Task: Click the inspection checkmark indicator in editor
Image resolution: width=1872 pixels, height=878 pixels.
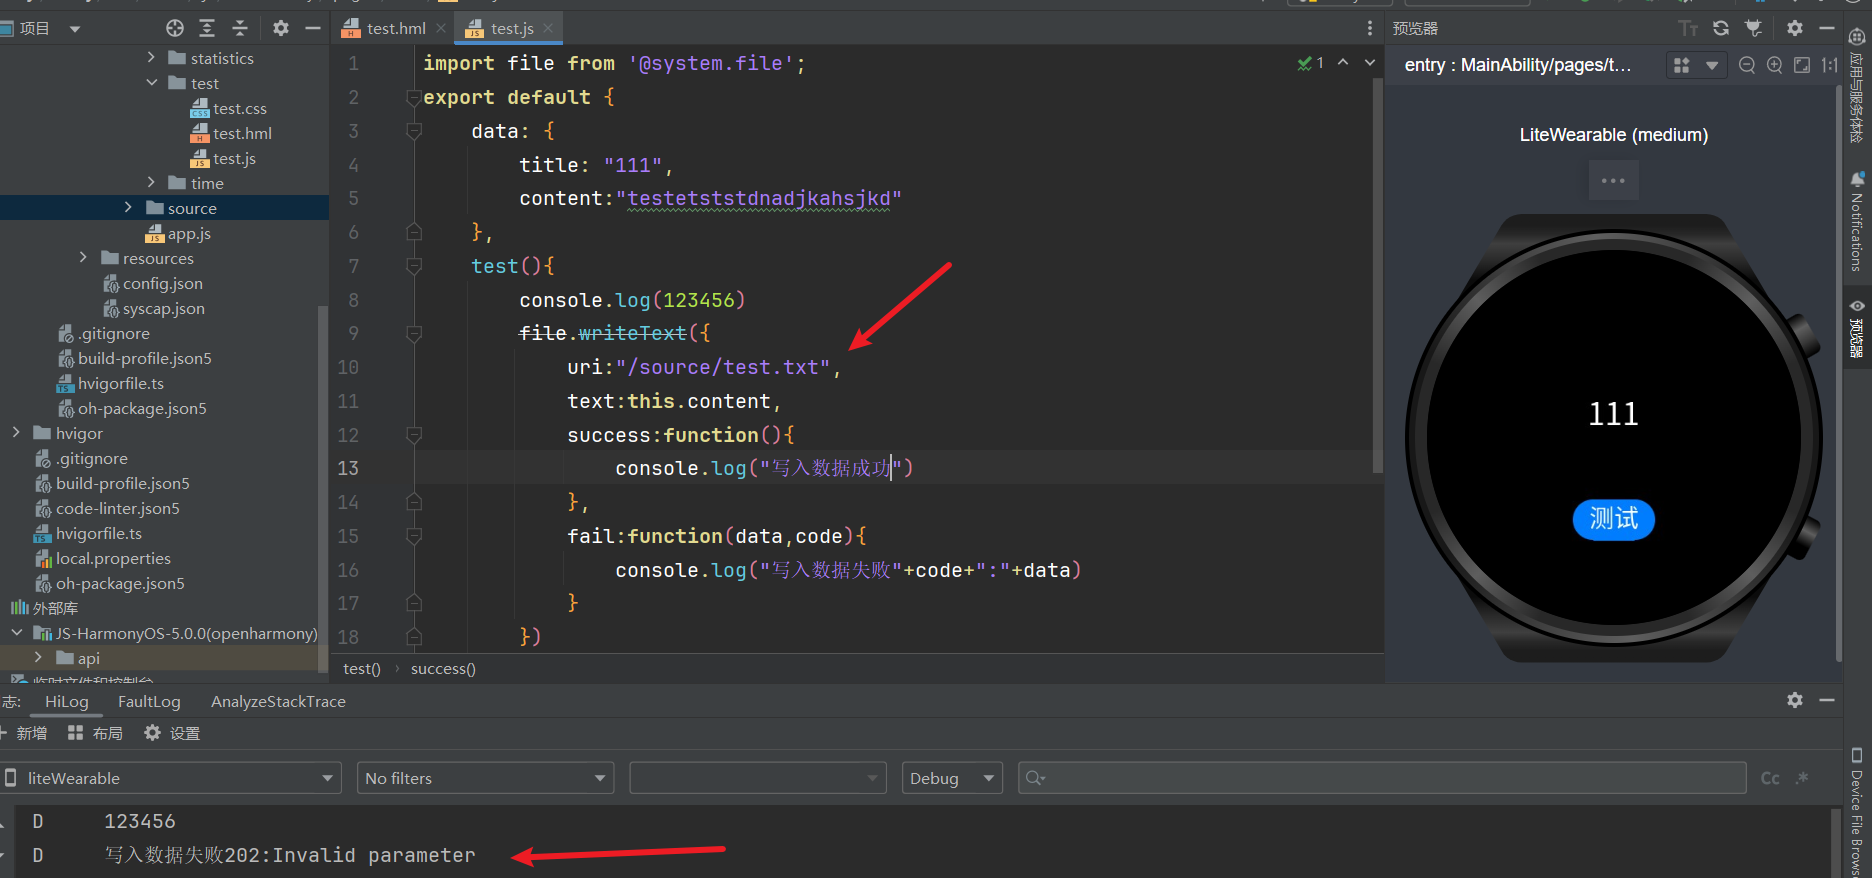Action: (1310, 63)
